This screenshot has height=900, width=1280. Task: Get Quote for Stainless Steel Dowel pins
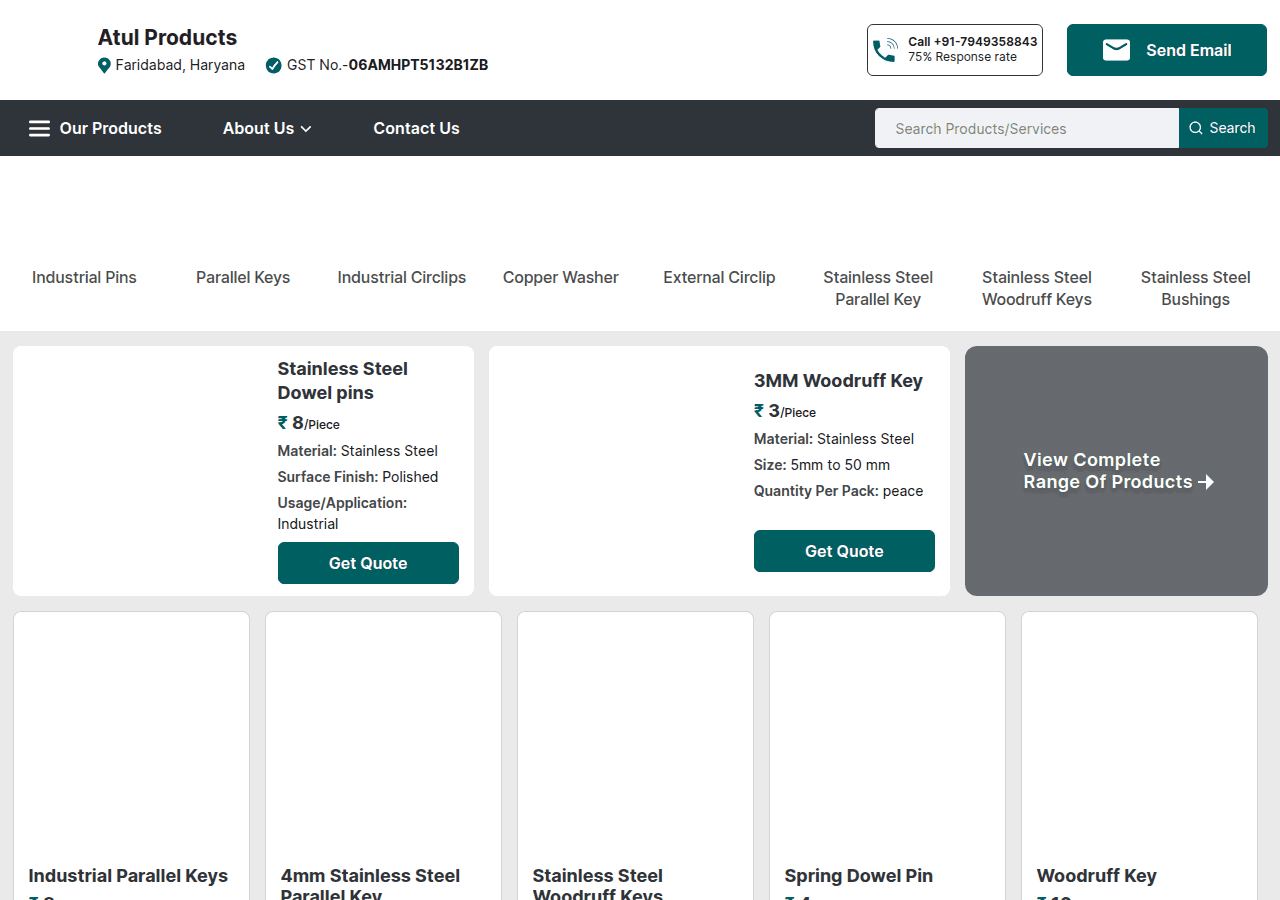tap(368, 563)
